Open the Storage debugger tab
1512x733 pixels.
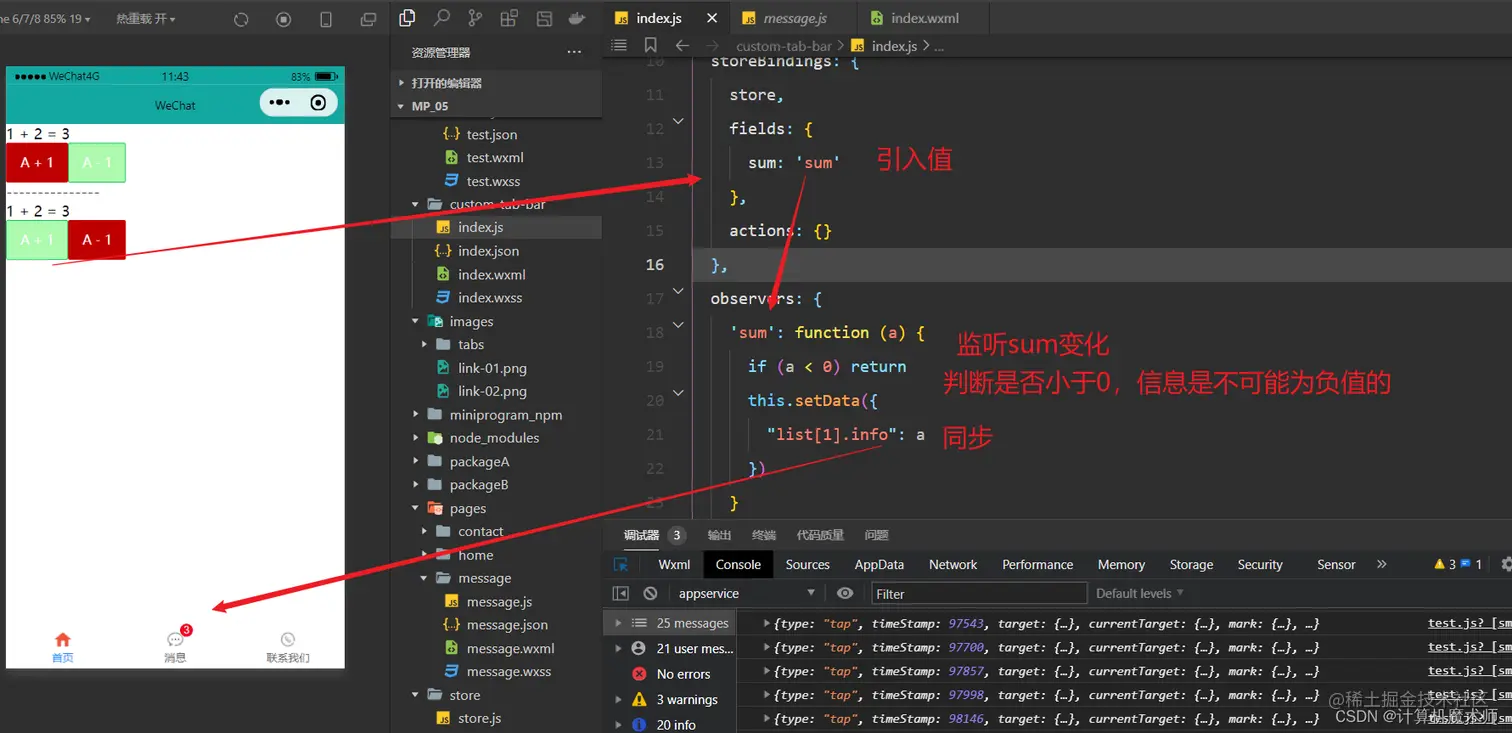1191,565
